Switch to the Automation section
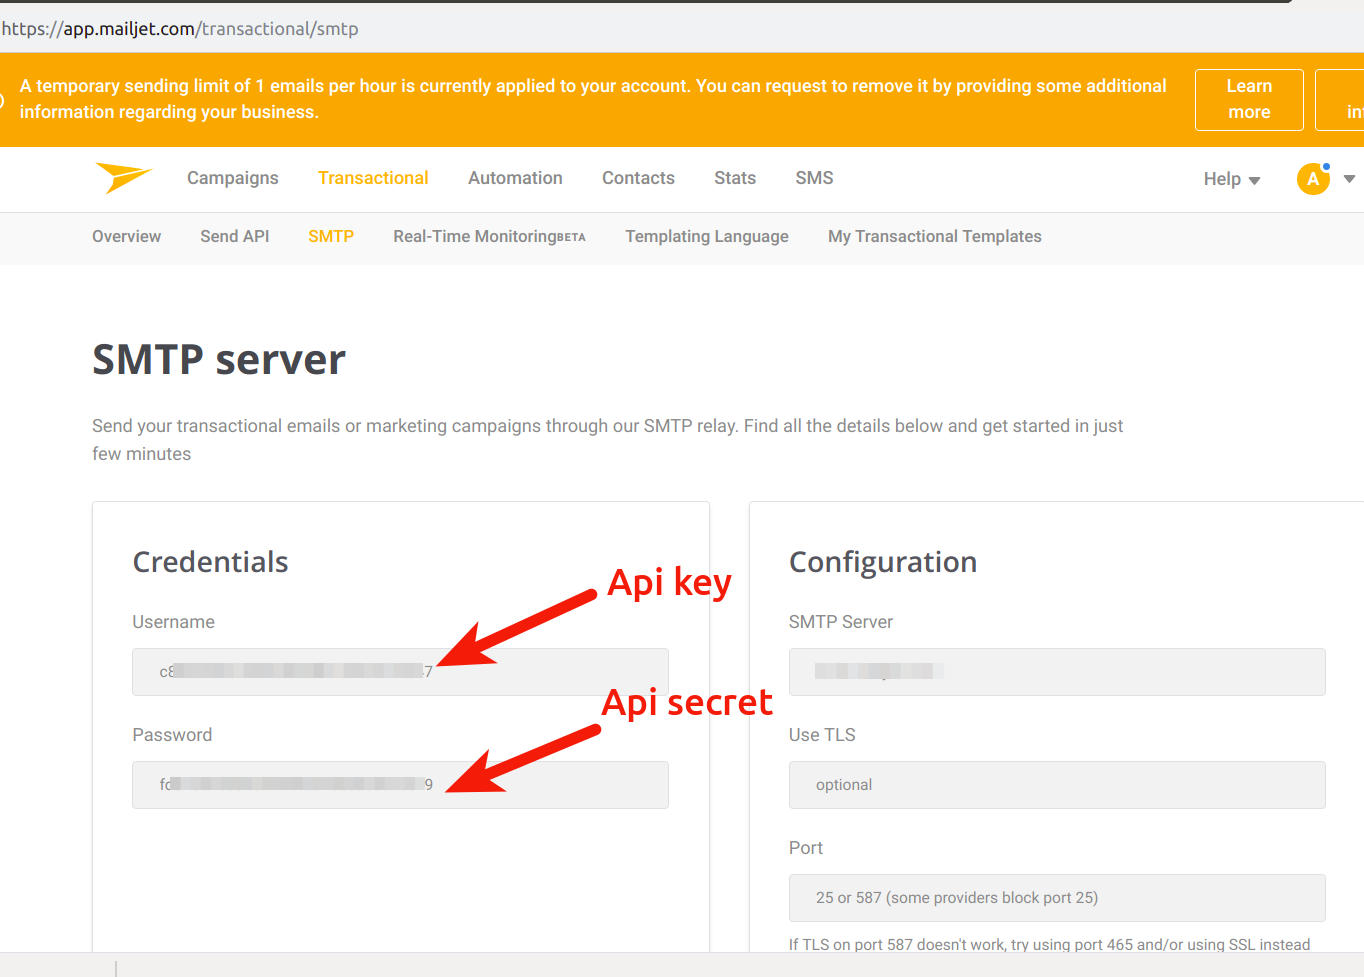The height and width of the screenshot is (977, 1364). [x=515, y=178]
